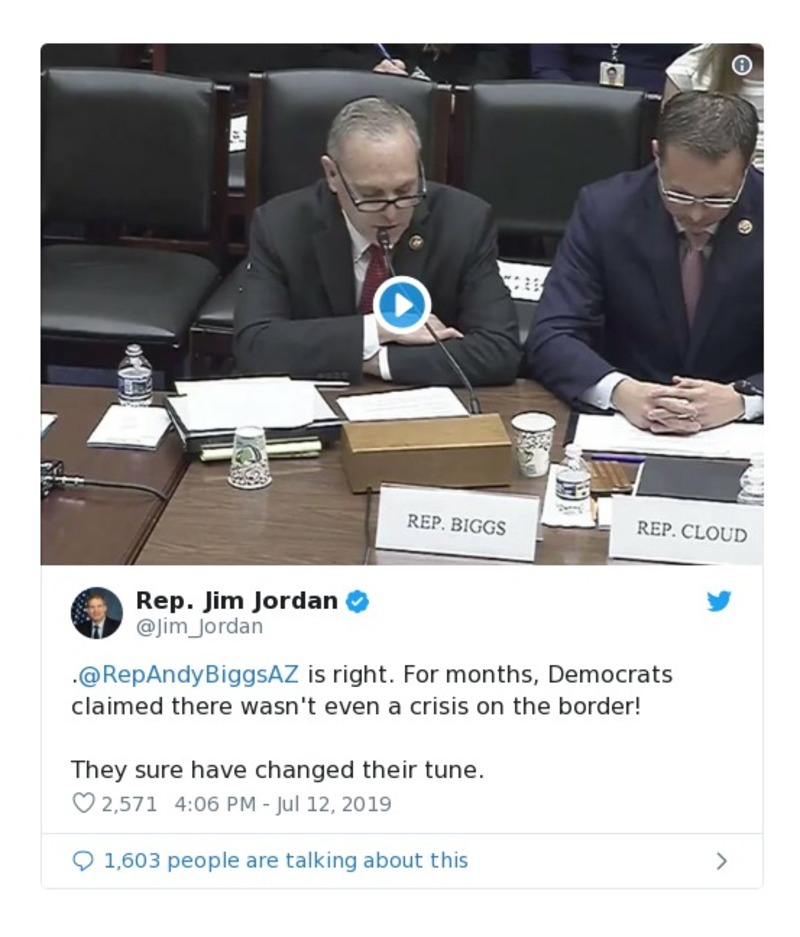Click the speech bubble reply icon
This screenshot has width=800, height=937.
tap(82, 861)
